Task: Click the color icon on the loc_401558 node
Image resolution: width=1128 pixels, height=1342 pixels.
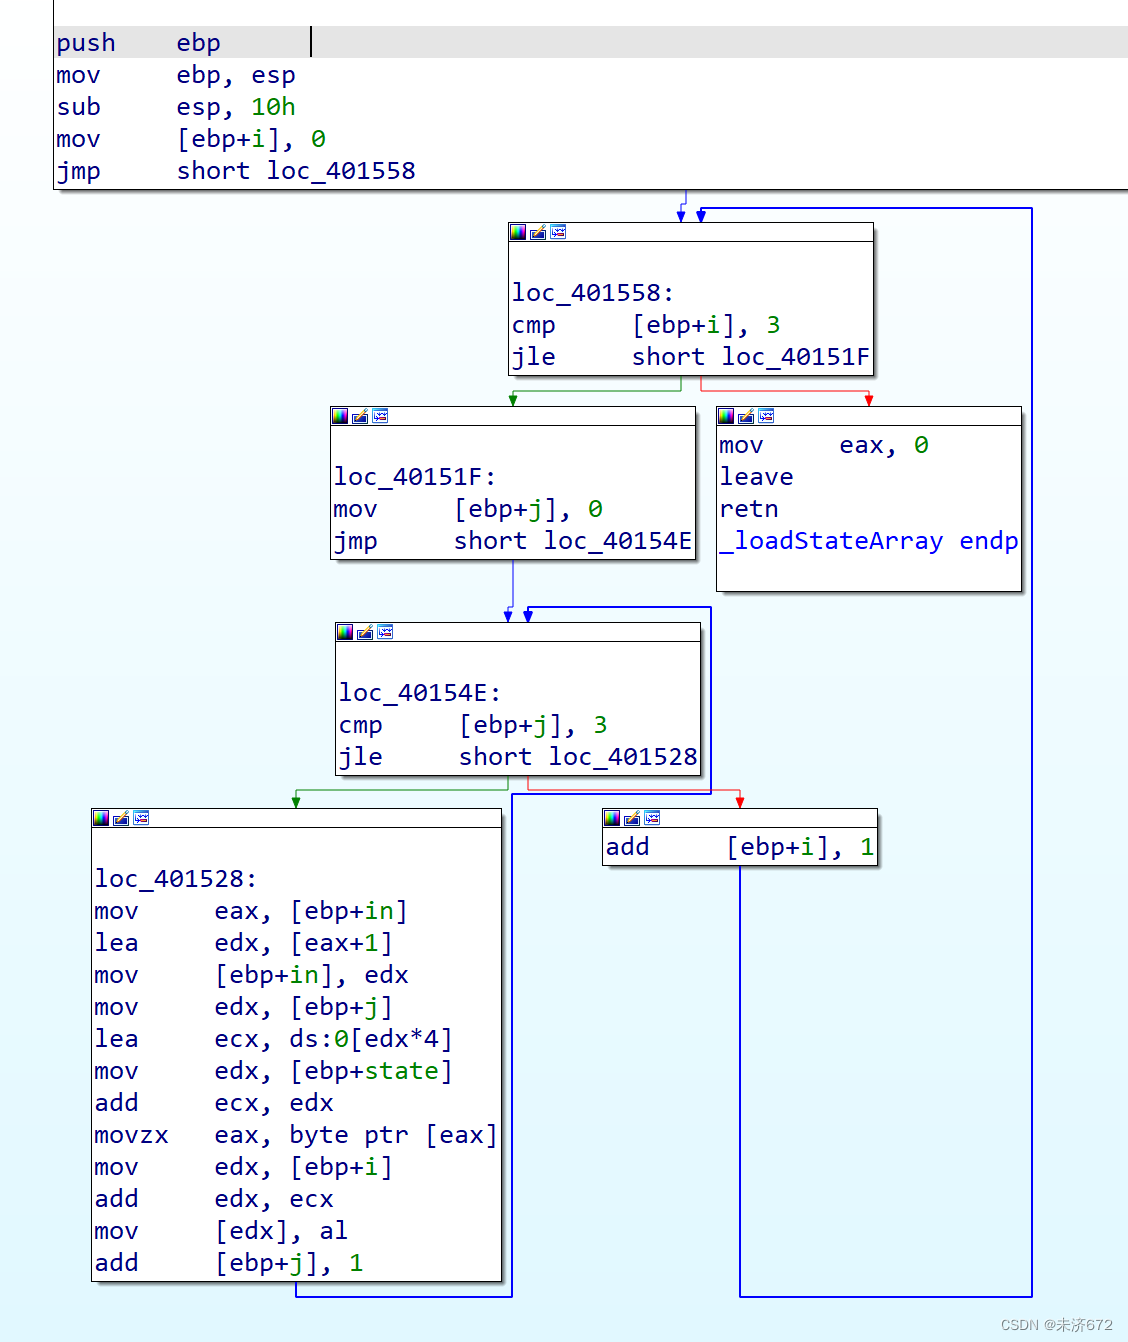Action: tap(518, 232)
